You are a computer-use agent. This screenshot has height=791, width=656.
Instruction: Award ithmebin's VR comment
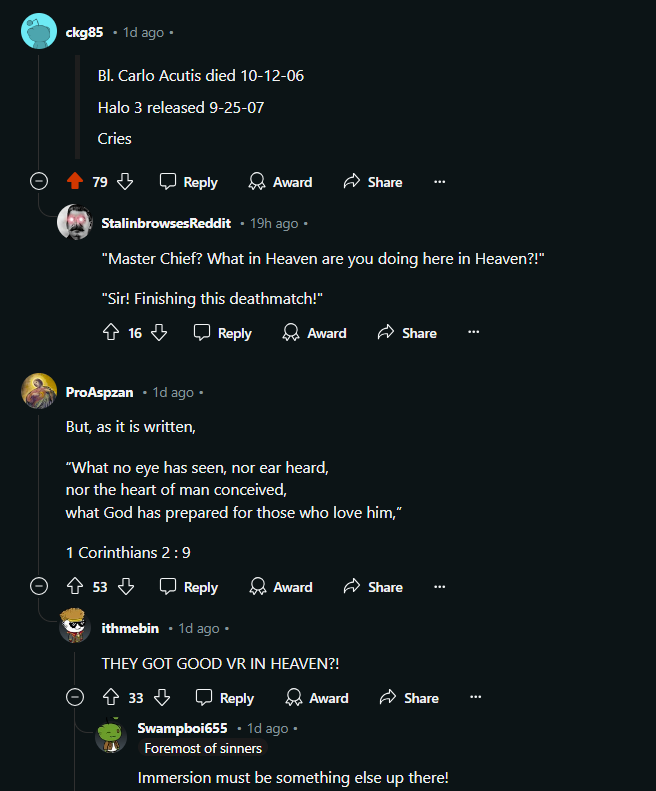click(316, 698)
